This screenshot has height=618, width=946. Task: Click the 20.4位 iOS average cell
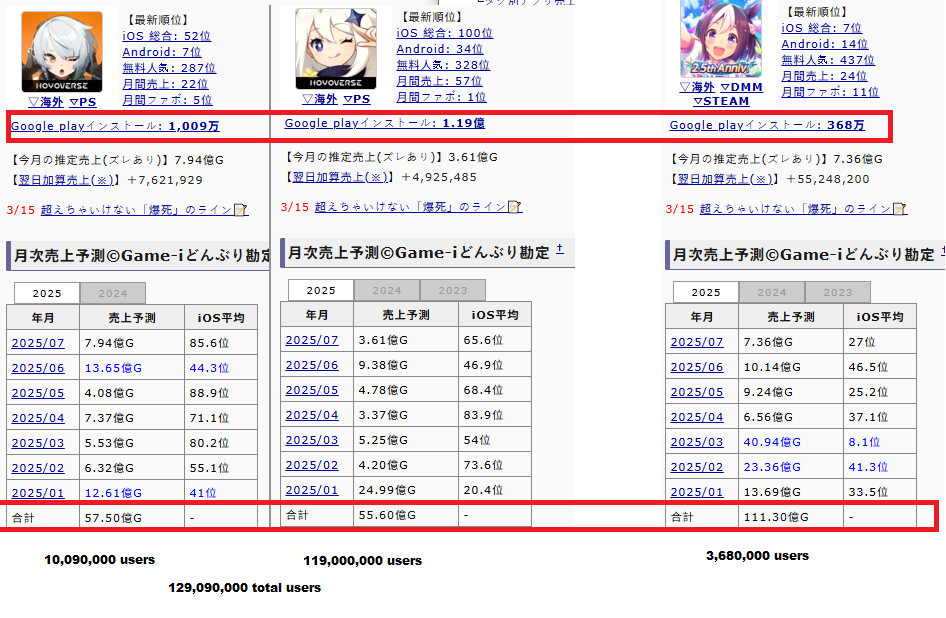pyautogui.click(x=495, y=490)
